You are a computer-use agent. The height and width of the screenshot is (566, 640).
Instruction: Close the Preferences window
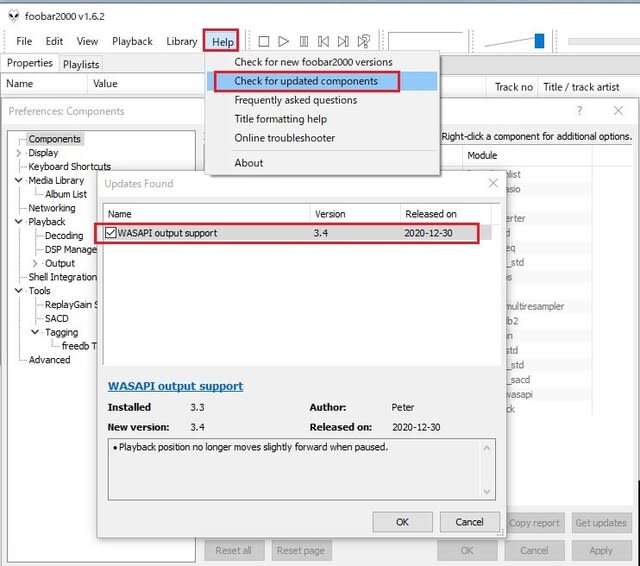[x=618, y=111]
